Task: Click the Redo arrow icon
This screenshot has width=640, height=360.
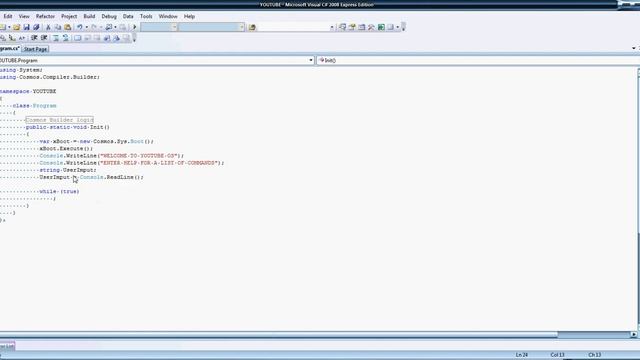Action: (x=94, y=27)
